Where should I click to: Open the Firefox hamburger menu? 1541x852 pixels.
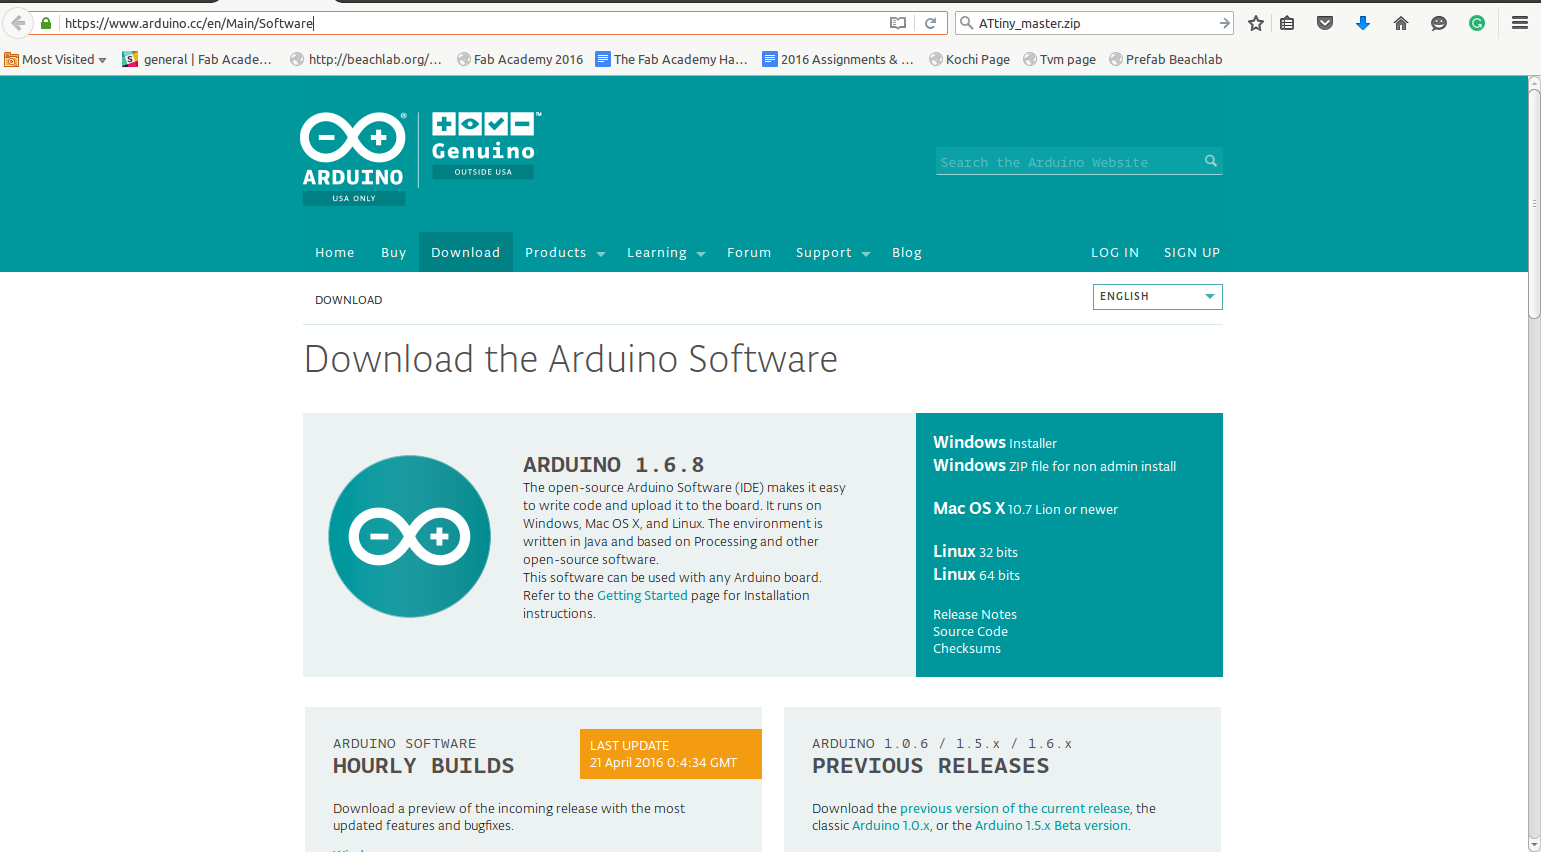[x=1520, y=23]
